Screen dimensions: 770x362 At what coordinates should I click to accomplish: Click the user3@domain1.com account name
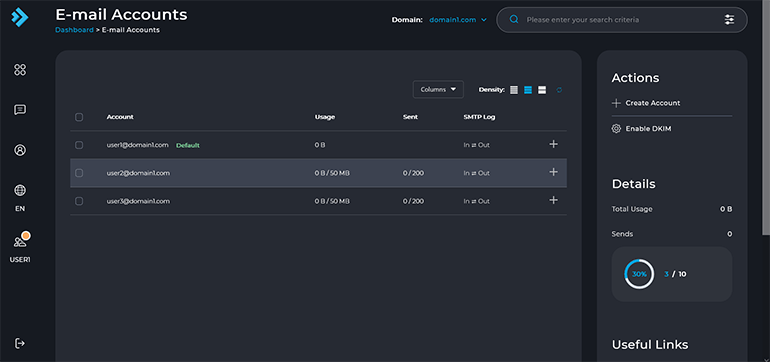(138, 201)
